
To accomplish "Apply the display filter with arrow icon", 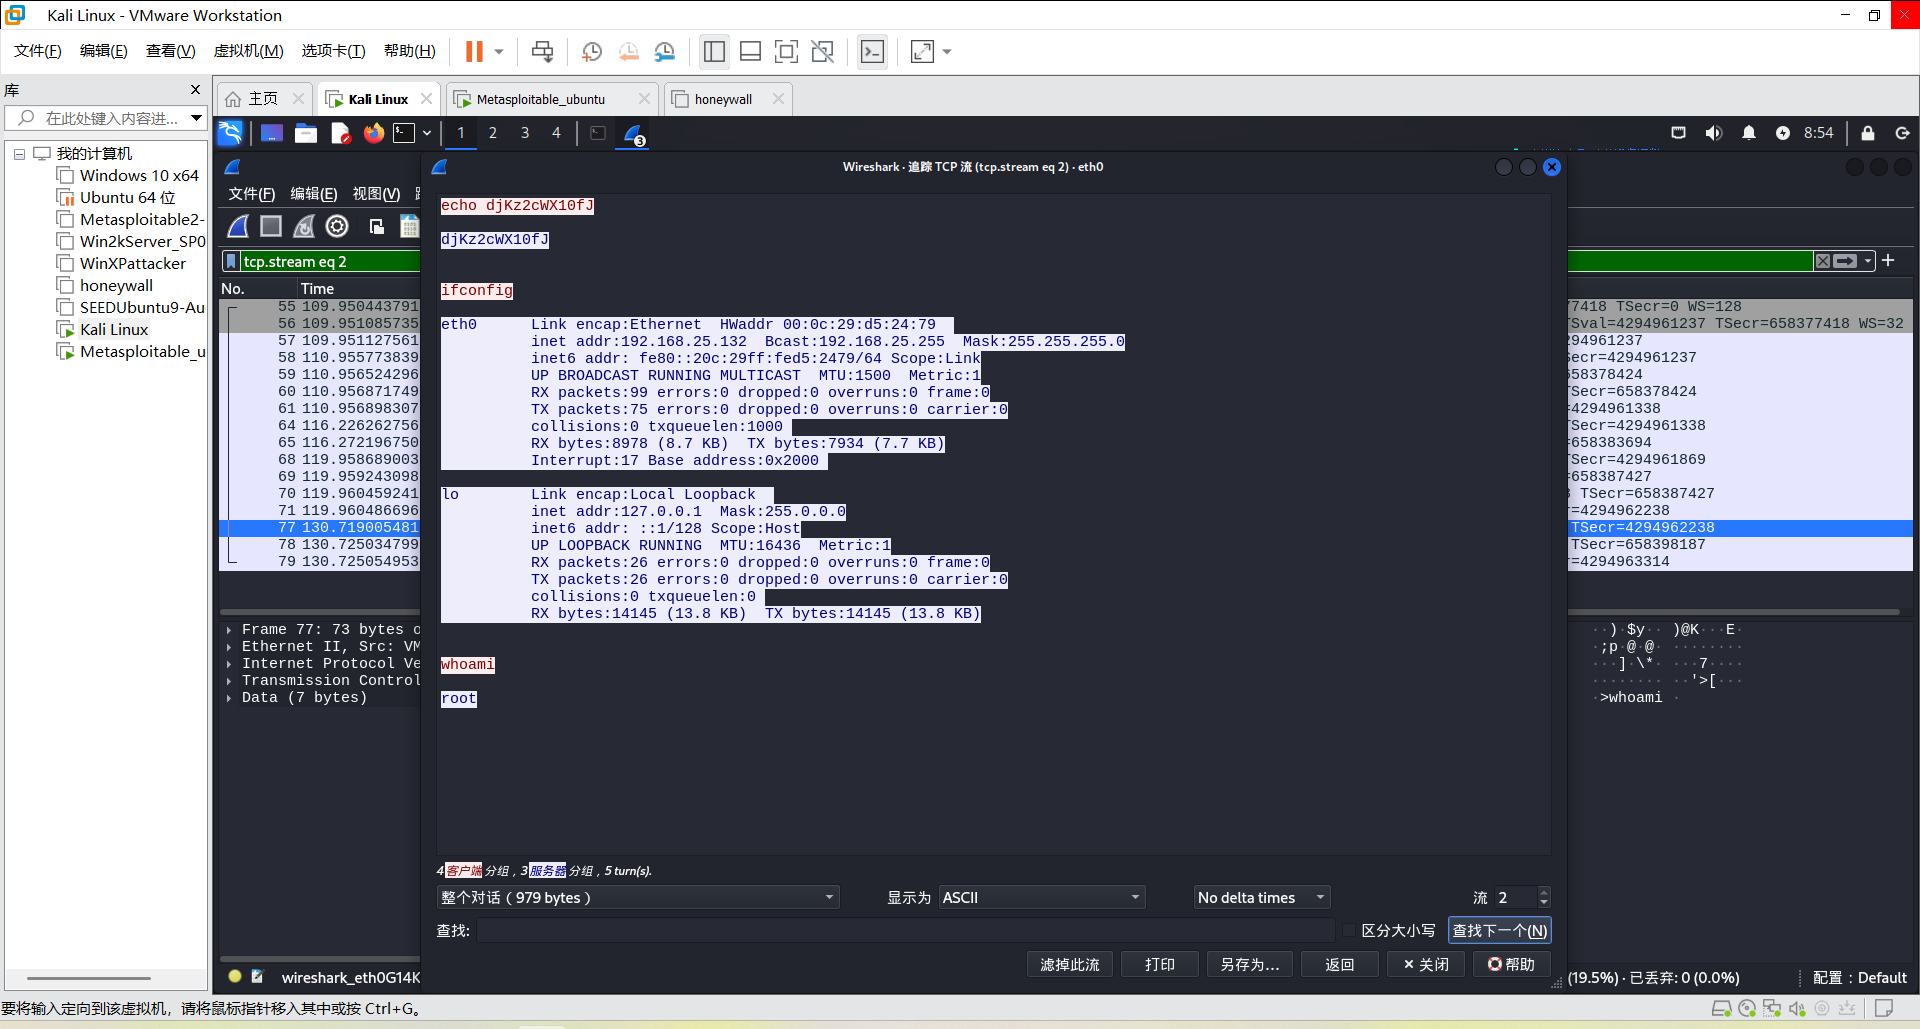I will pos(1845,261).
